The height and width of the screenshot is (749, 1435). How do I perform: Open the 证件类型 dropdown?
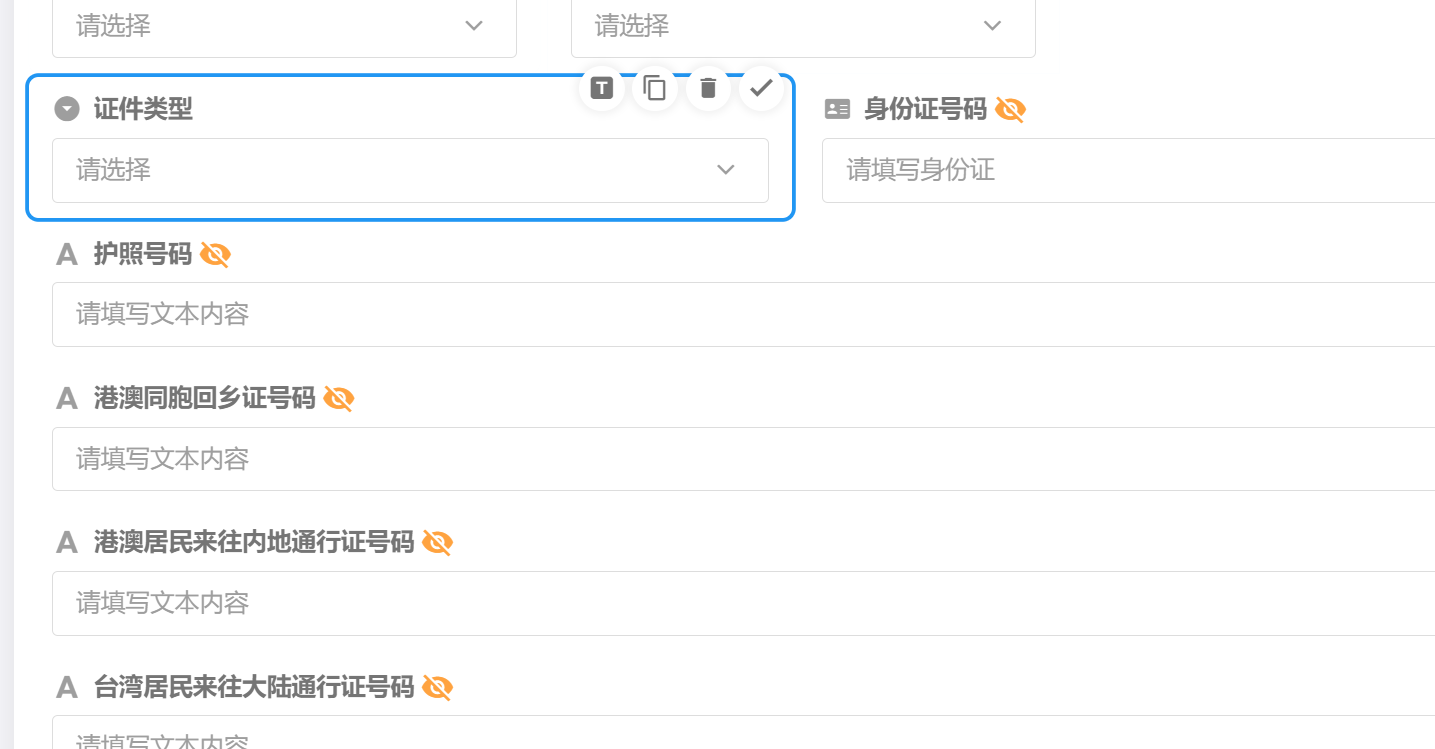(x=410, y=170)
